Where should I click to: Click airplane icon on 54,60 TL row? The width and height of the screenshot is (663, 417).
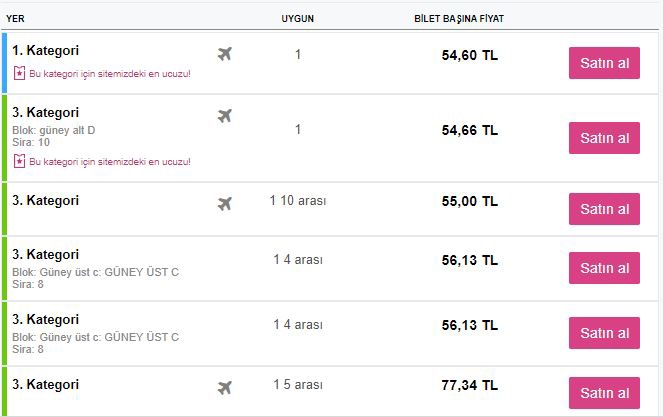pos(225,54)
